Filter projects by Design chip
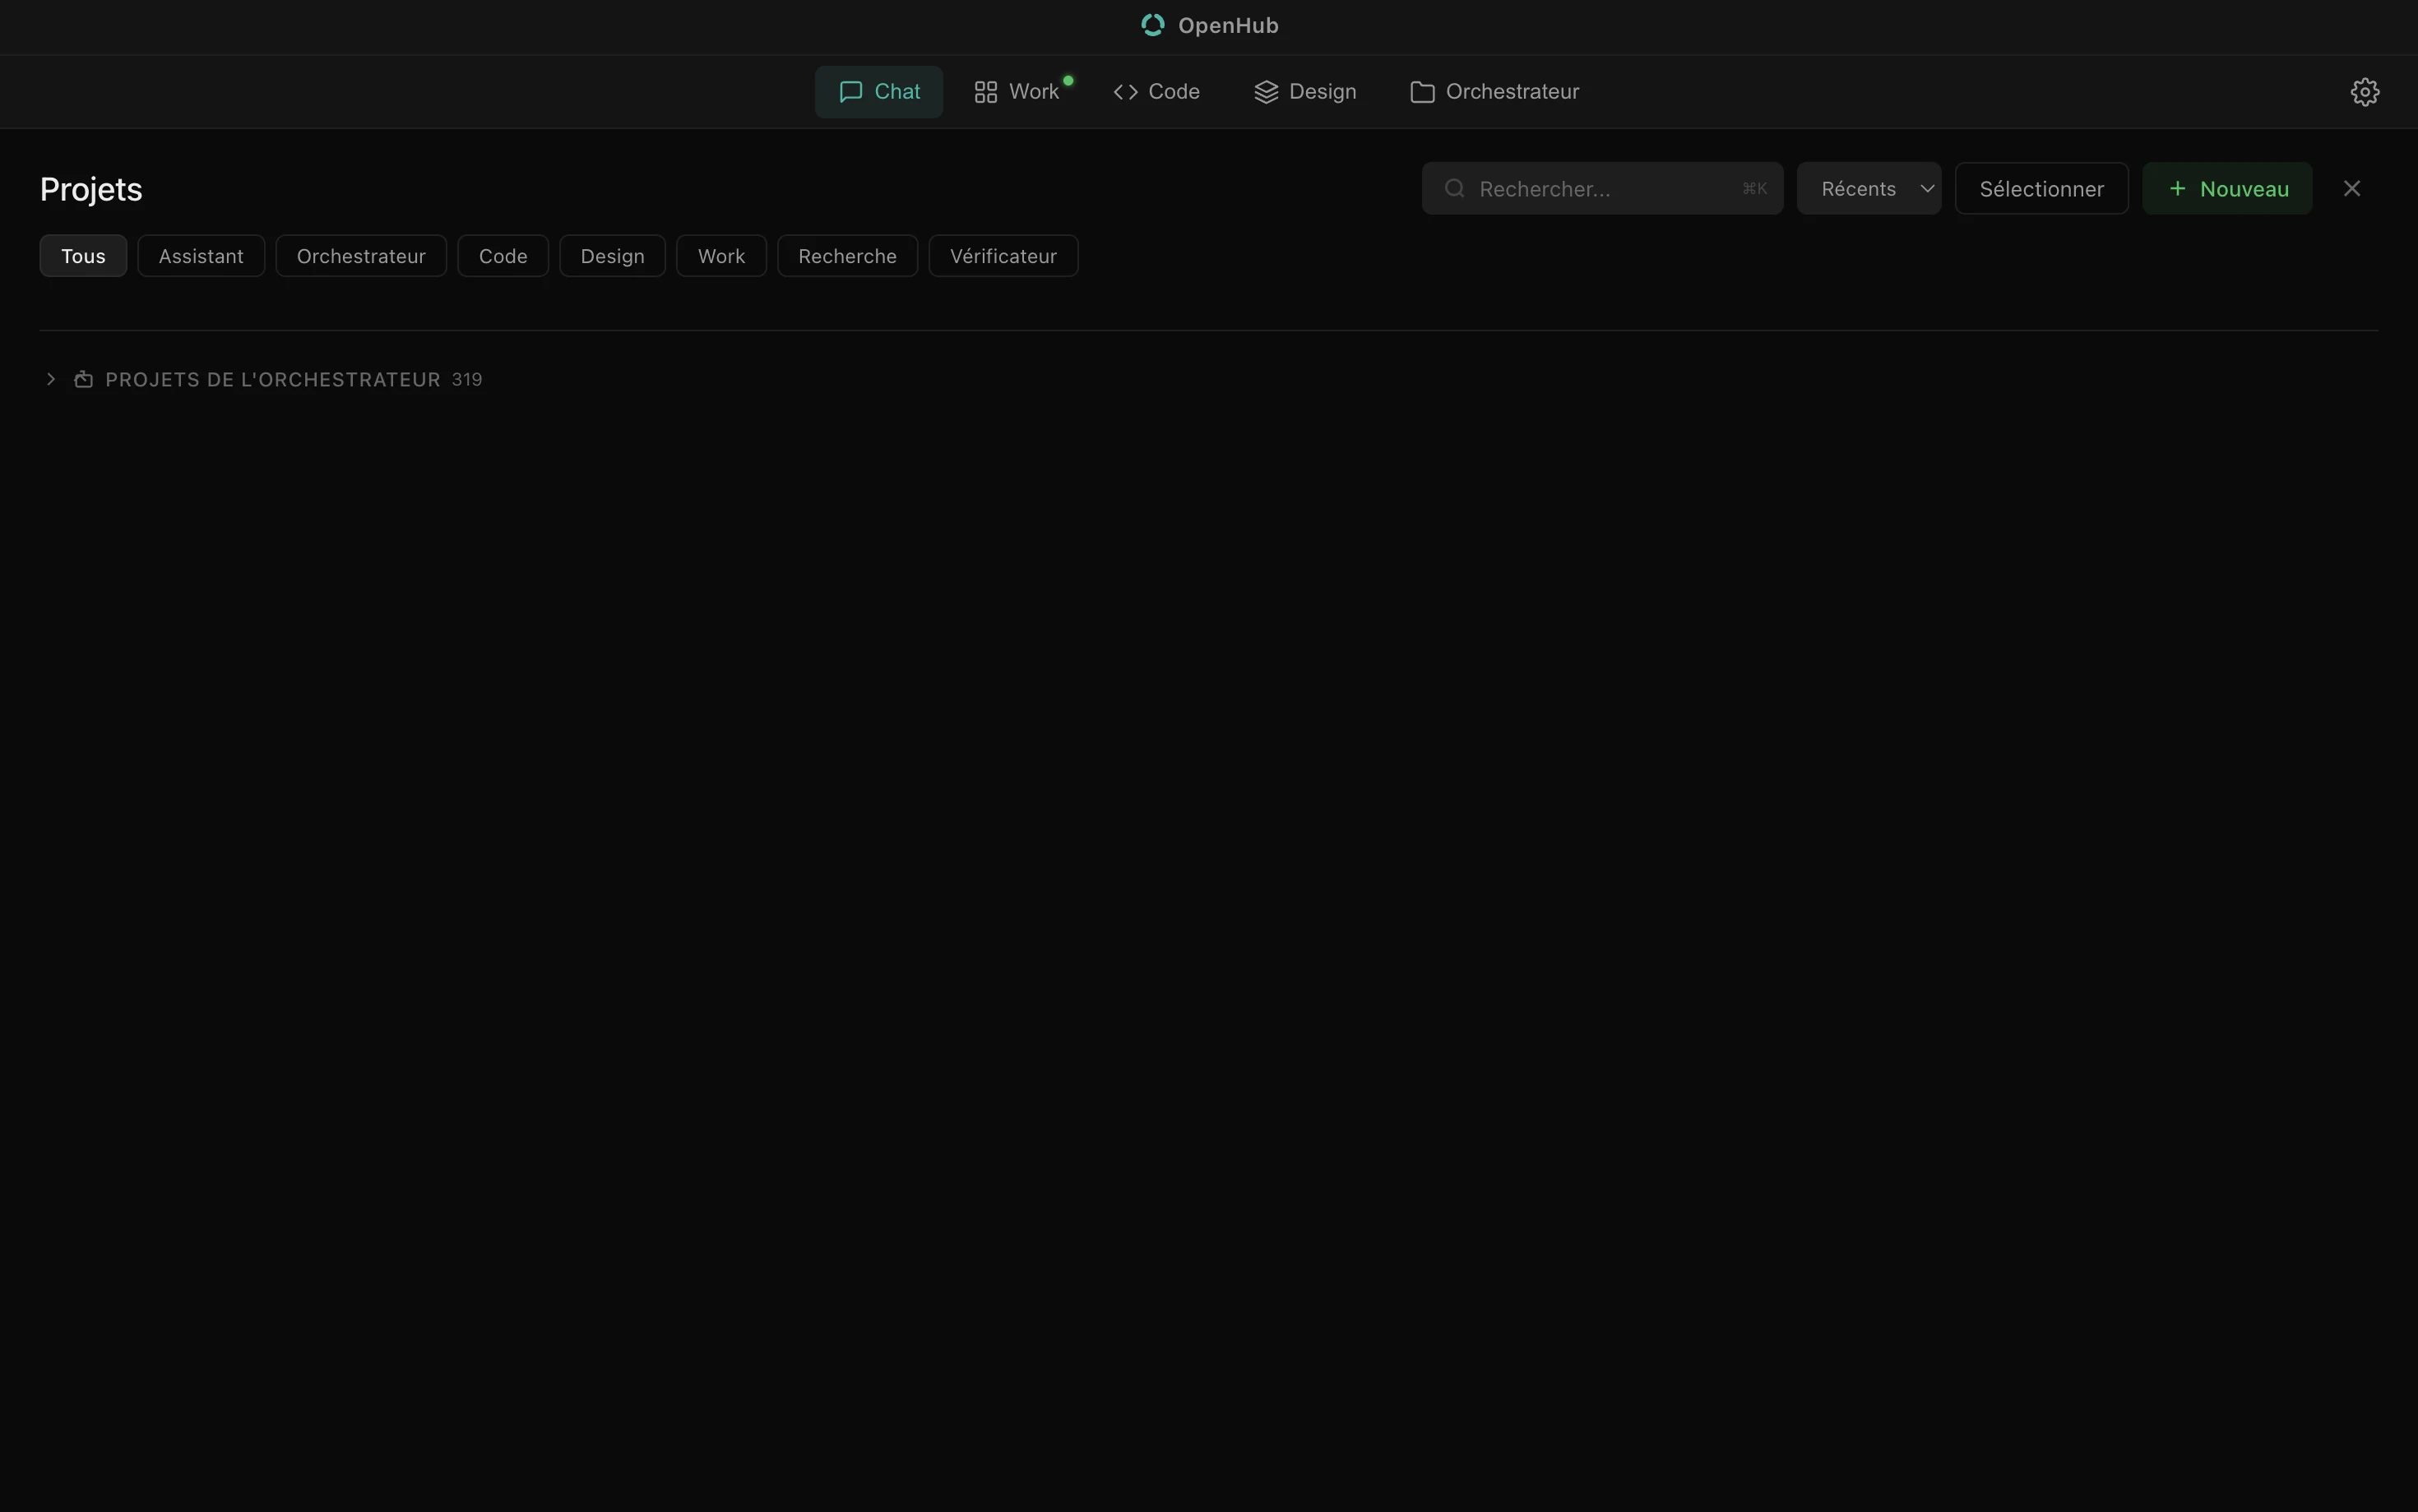Image resolution: width=2418 pixels, height=1512 pixels. 612,256
